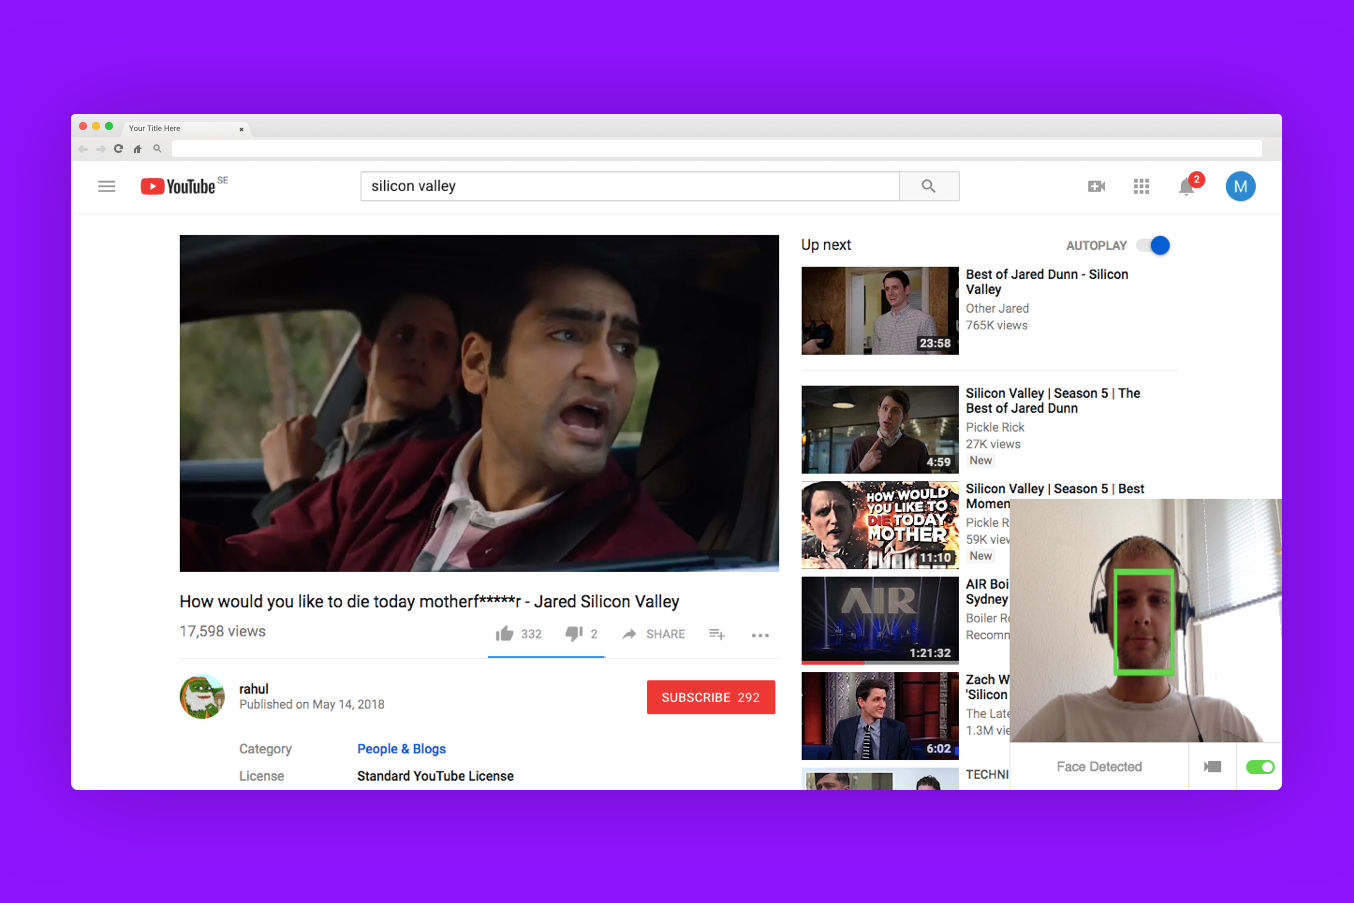This screenshot has height=903, width=1354.
Task: Toggle the Autoplay switch
Action: [x=1154, y=245]
